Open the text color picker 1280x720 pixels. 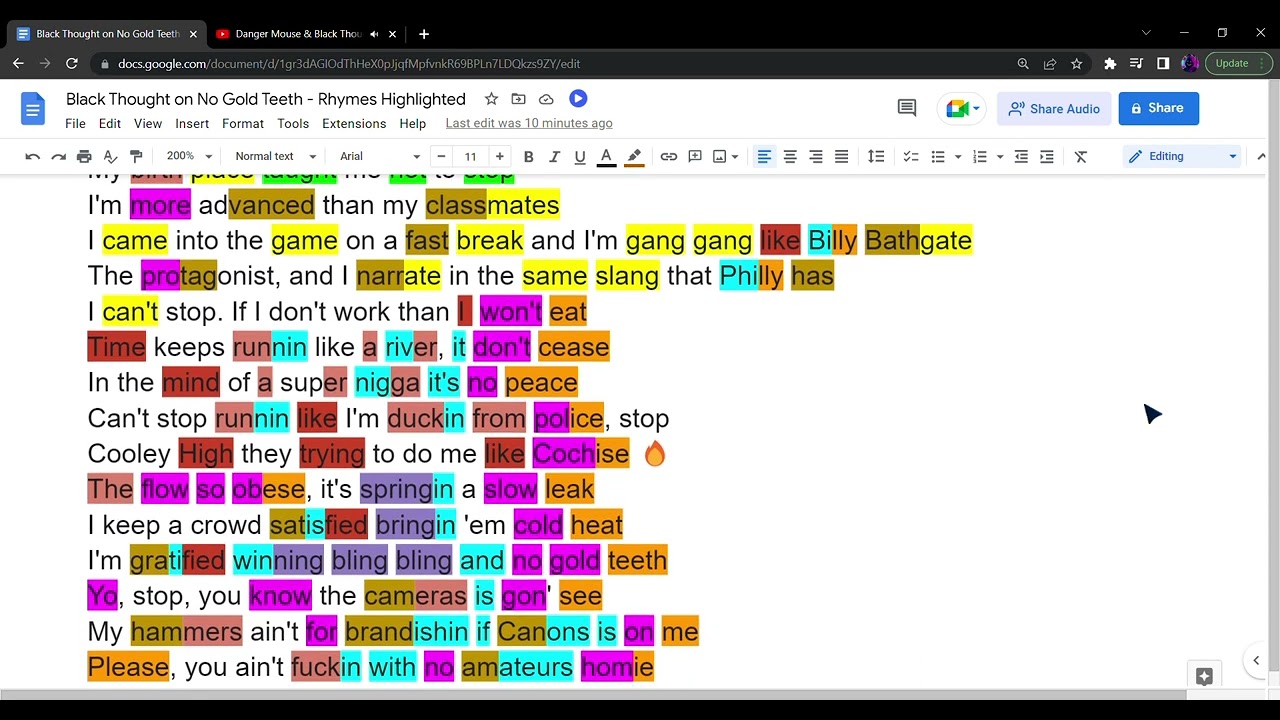(x=606, y=156)
